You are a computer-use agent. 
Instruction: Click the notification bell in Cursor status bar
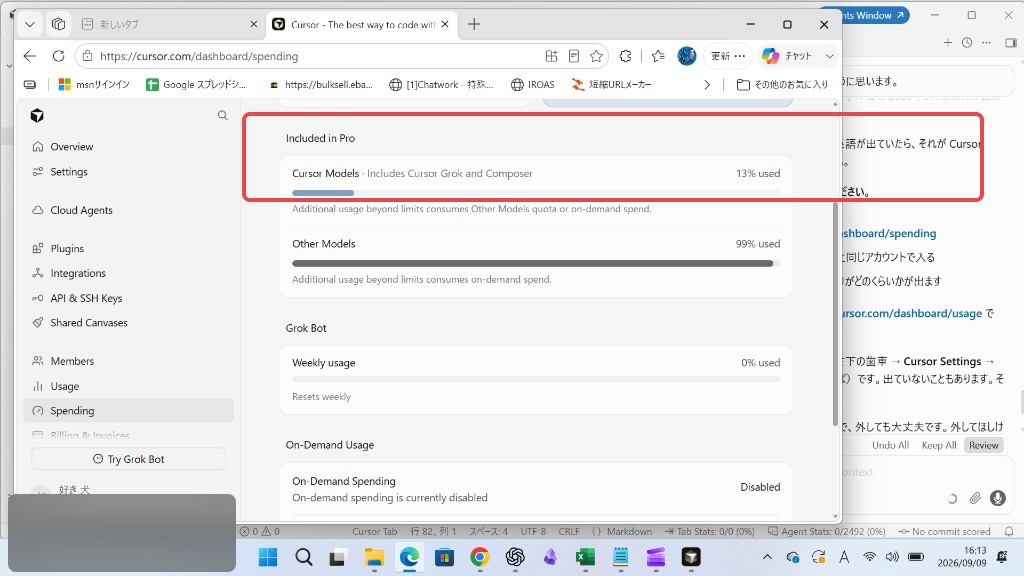[x=1009, y=531]
